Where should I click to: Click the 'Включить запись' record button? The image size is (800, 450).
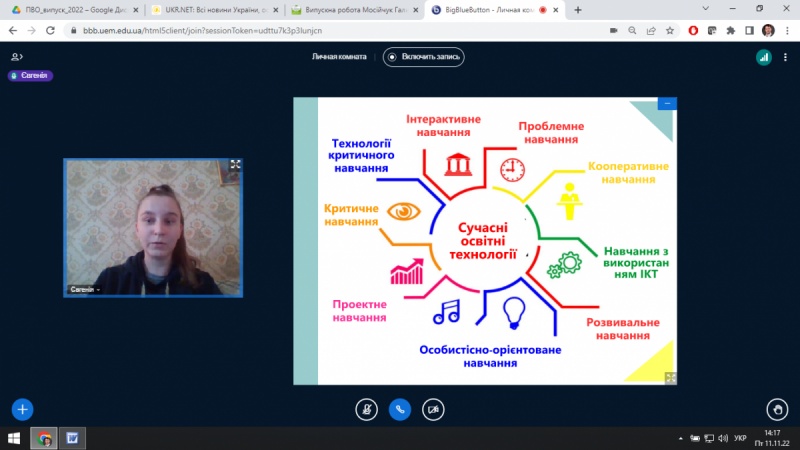click(x=424, y=57)
